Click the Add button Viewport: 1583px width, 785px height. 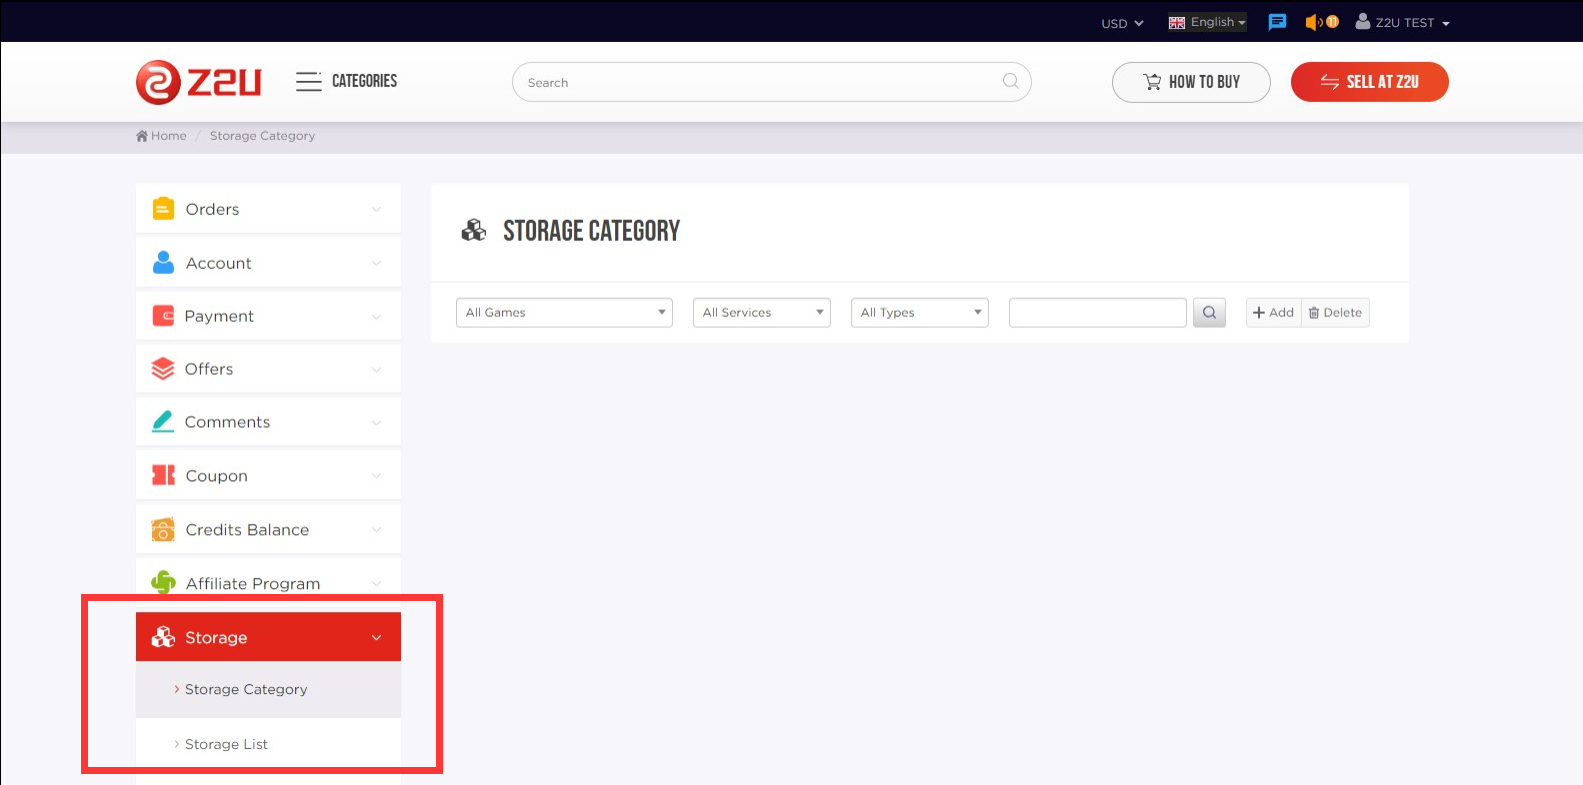1273,313
